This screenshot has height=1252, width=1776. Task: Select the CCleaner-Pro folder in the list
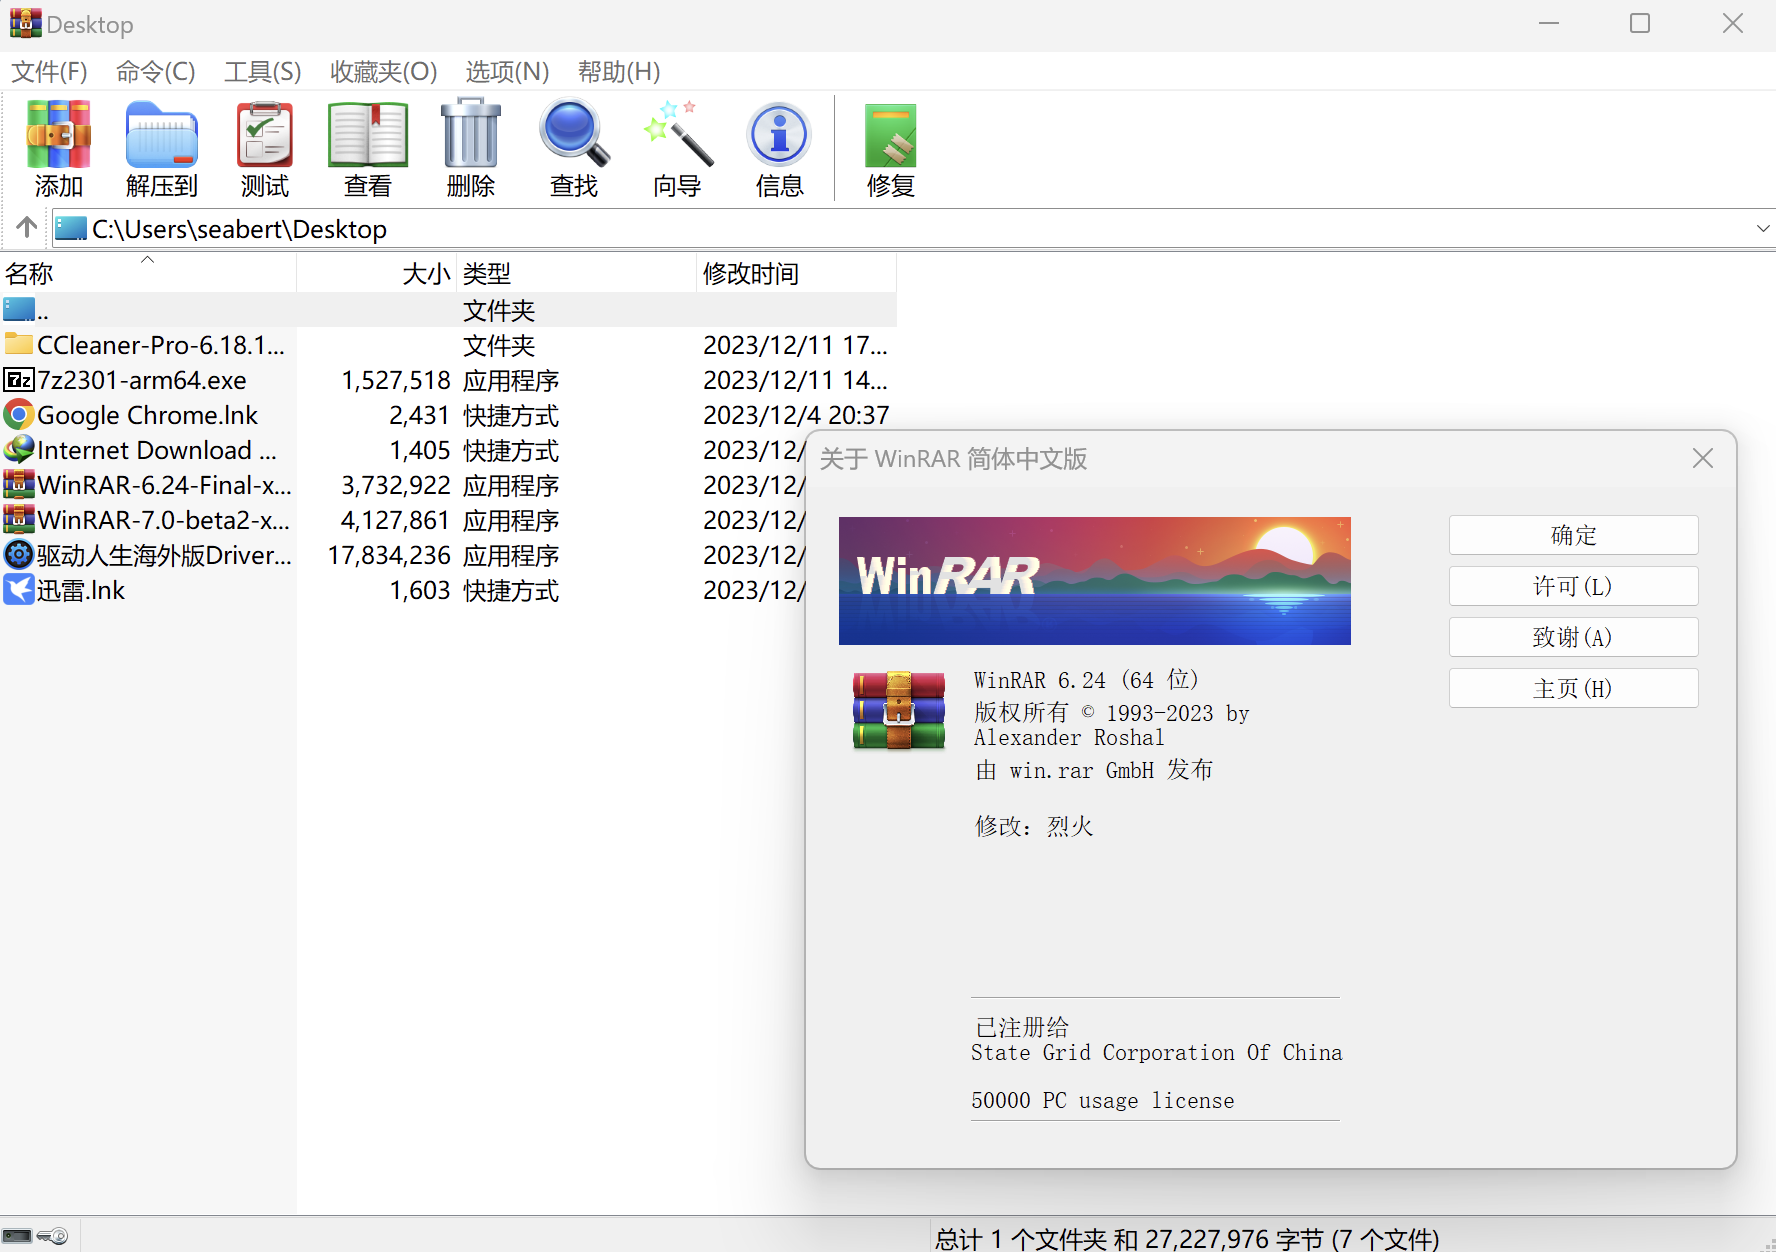[160, 345]
